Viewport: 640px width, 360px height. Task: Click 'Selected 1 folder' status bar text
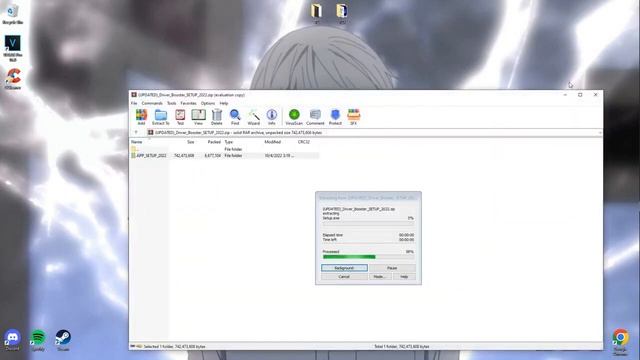(174, 347)
